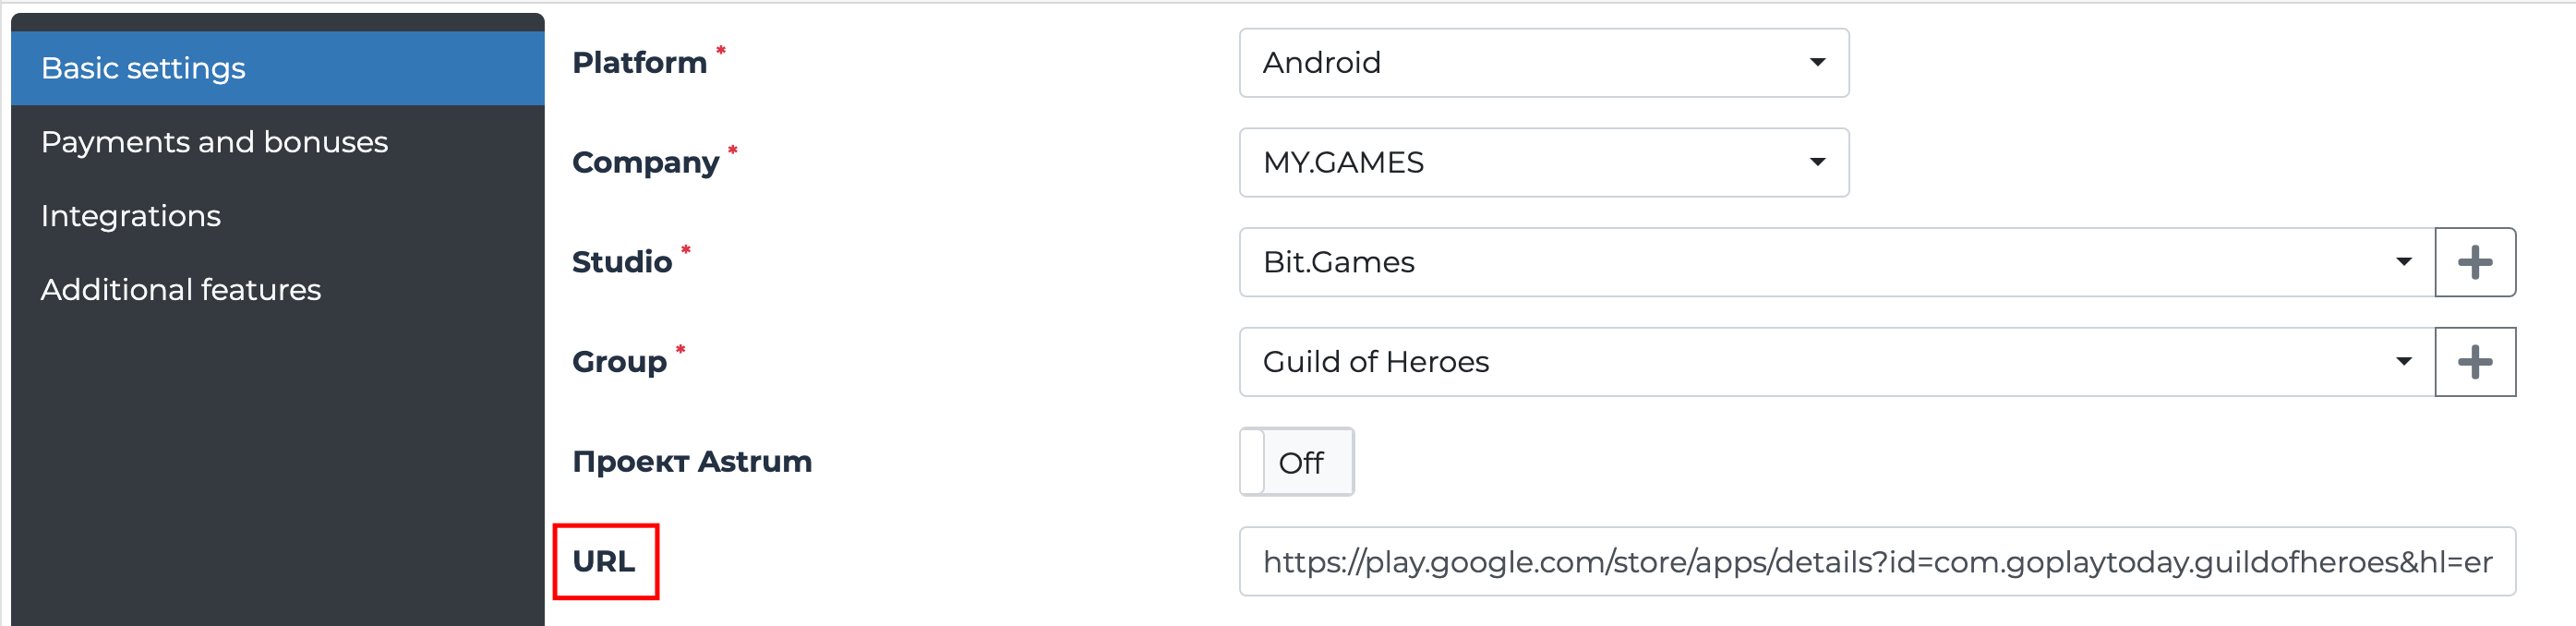Click the caret arrow in the Studio dropdown
2576x626 pixels.
[x=2403, y=262]
